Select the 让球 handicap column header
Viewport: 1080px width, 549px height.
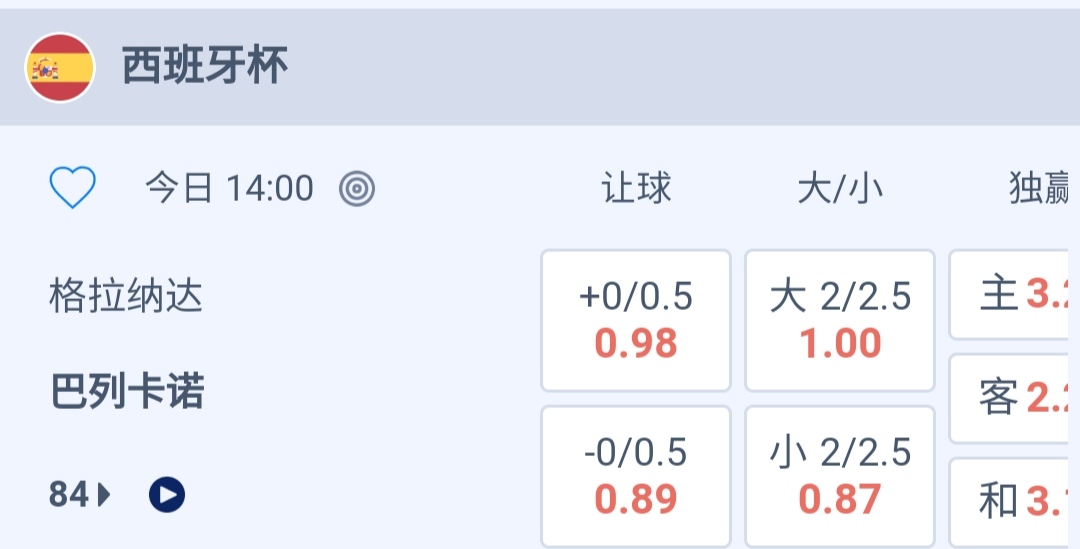636,188
